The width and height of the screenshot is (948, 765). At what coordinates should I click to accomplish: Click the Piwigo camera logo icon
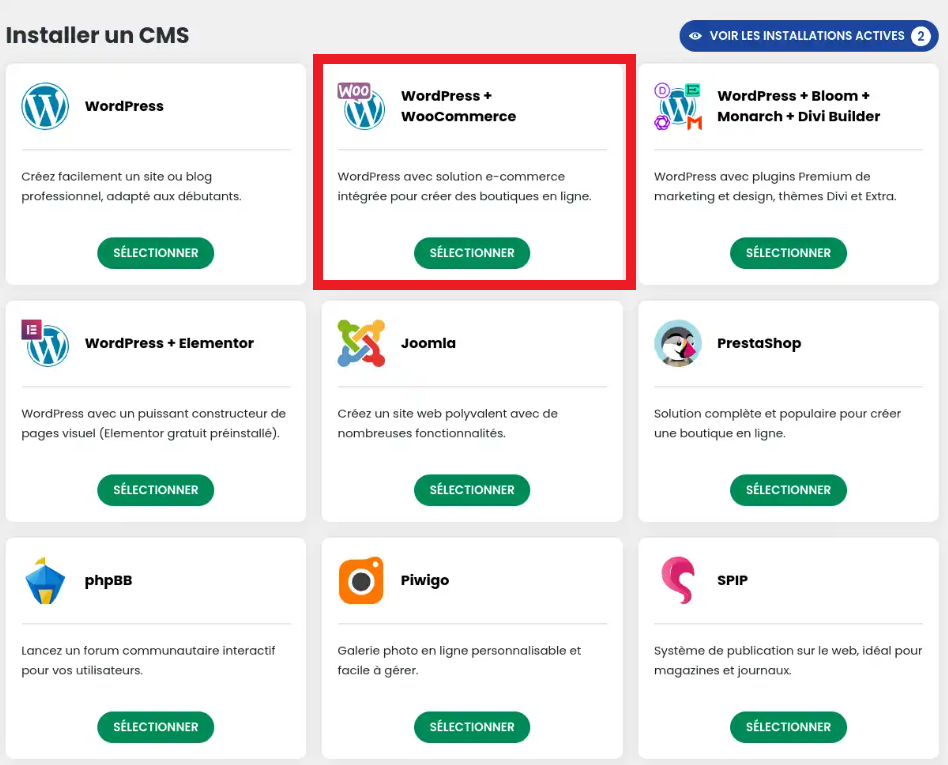[x=361, y=581]
